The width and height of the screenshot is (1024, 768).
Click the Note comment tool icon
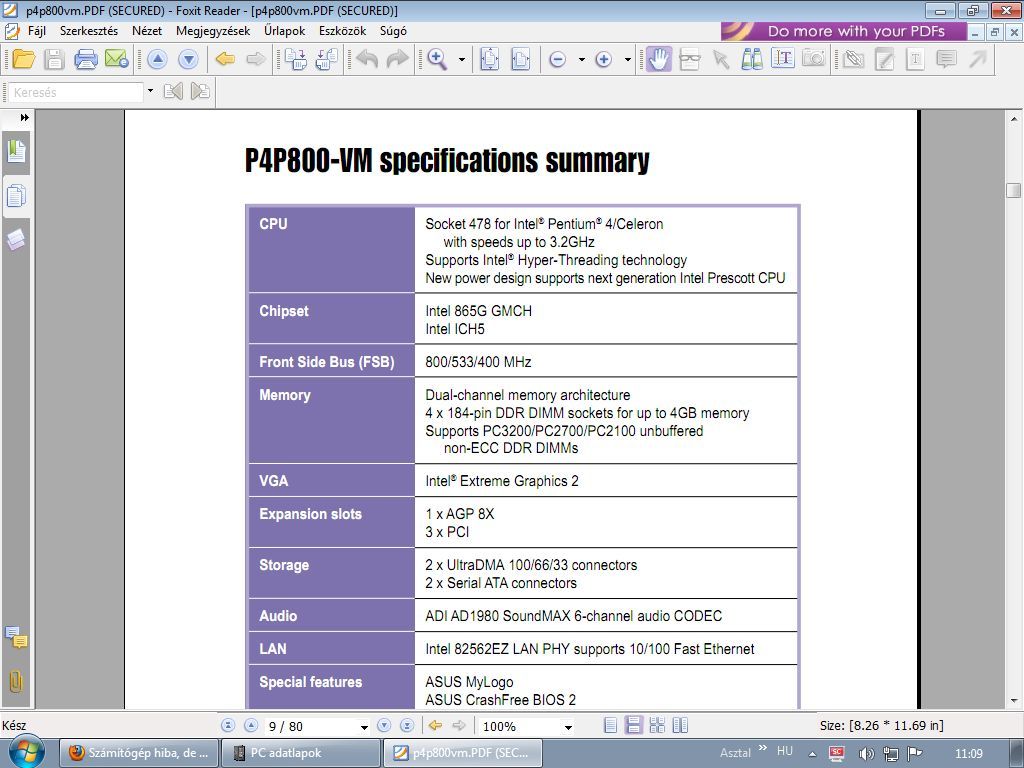pos(946,59)
